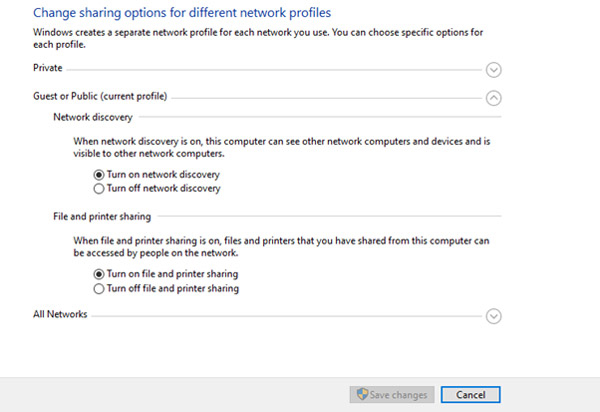Click the Network discovery section heading
Screen dimensions: 600x412
tap(92, 118)
